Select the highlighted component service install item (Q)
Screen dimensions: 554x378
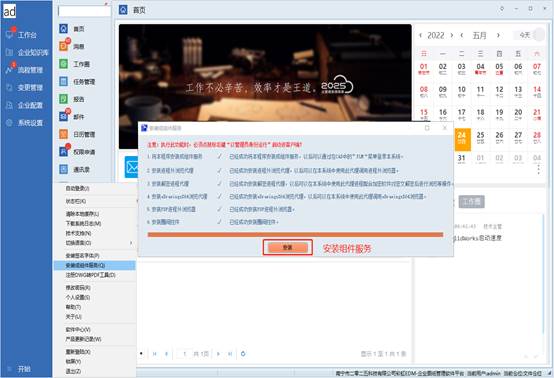pyautogui.click(x=95, y=265)
